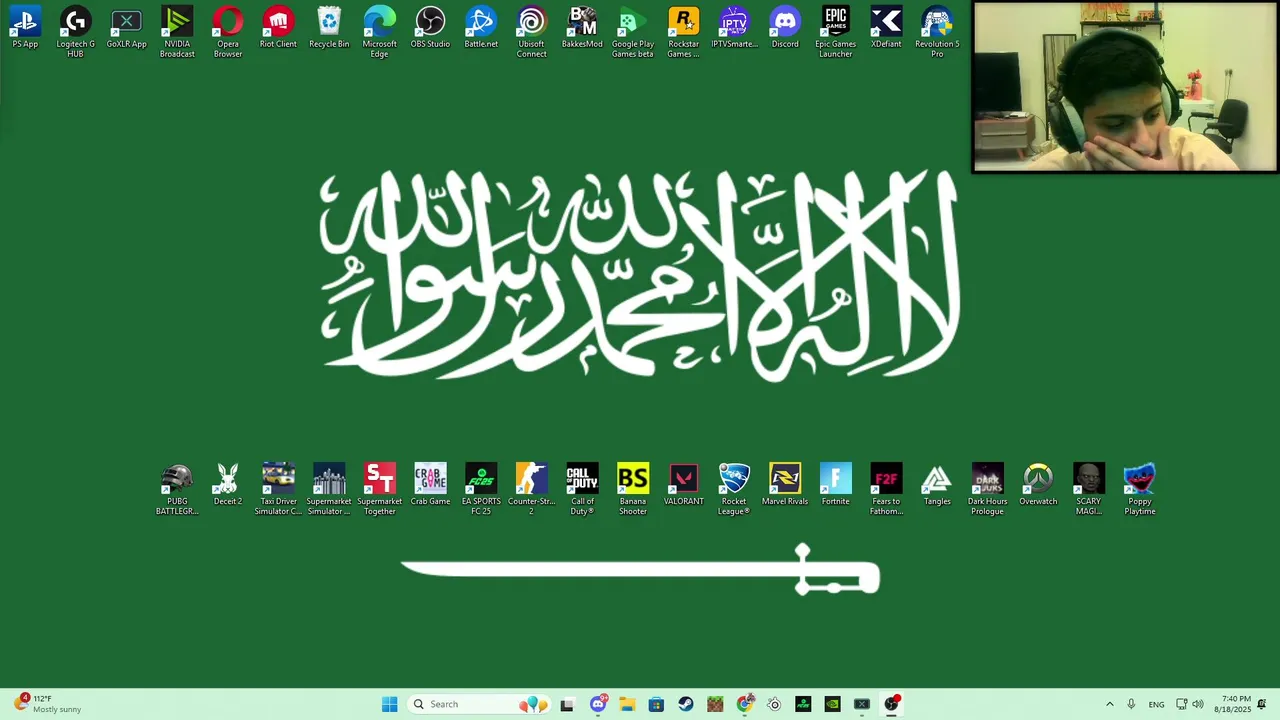The width and height of the screenshot is (1280, 720).
Task: Open the Discord desktop shortcut
Action: click(785, 28)
